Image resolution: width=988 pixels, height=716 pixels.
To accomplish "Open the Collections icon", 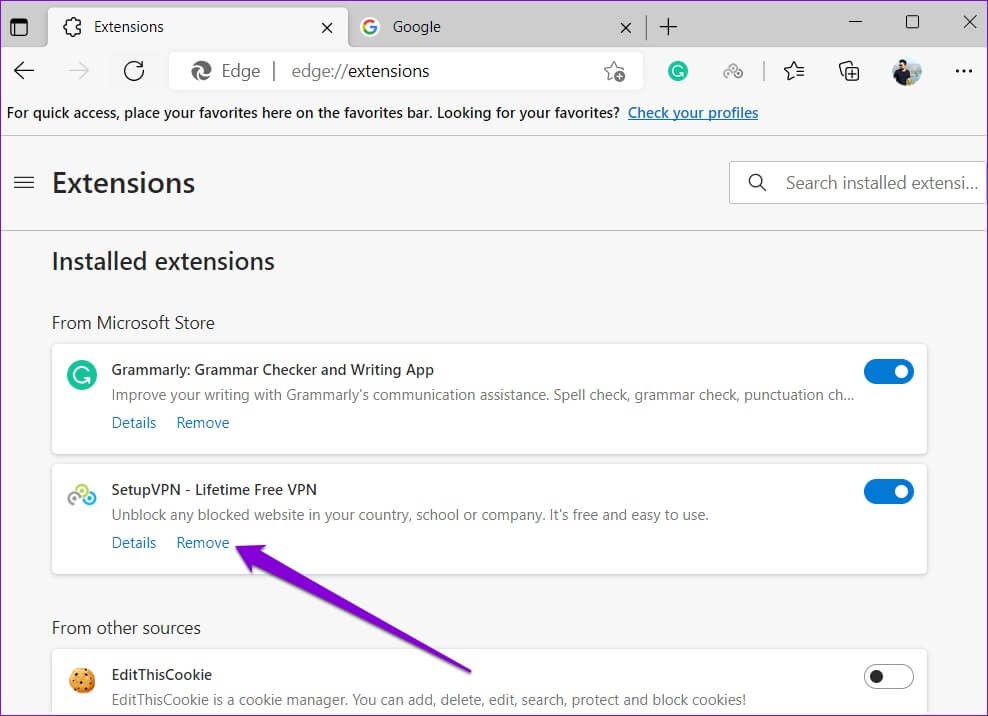I will click(x=849, y=71).
